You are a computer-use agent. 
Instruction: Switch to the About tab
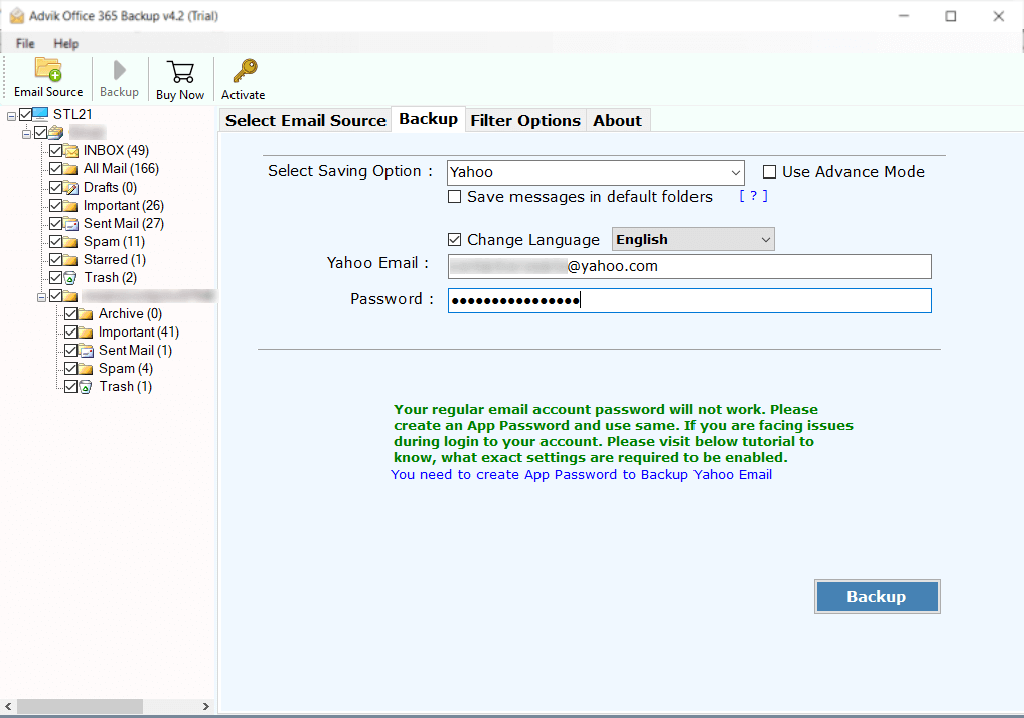pyautogui.click(x=617, y=121)
